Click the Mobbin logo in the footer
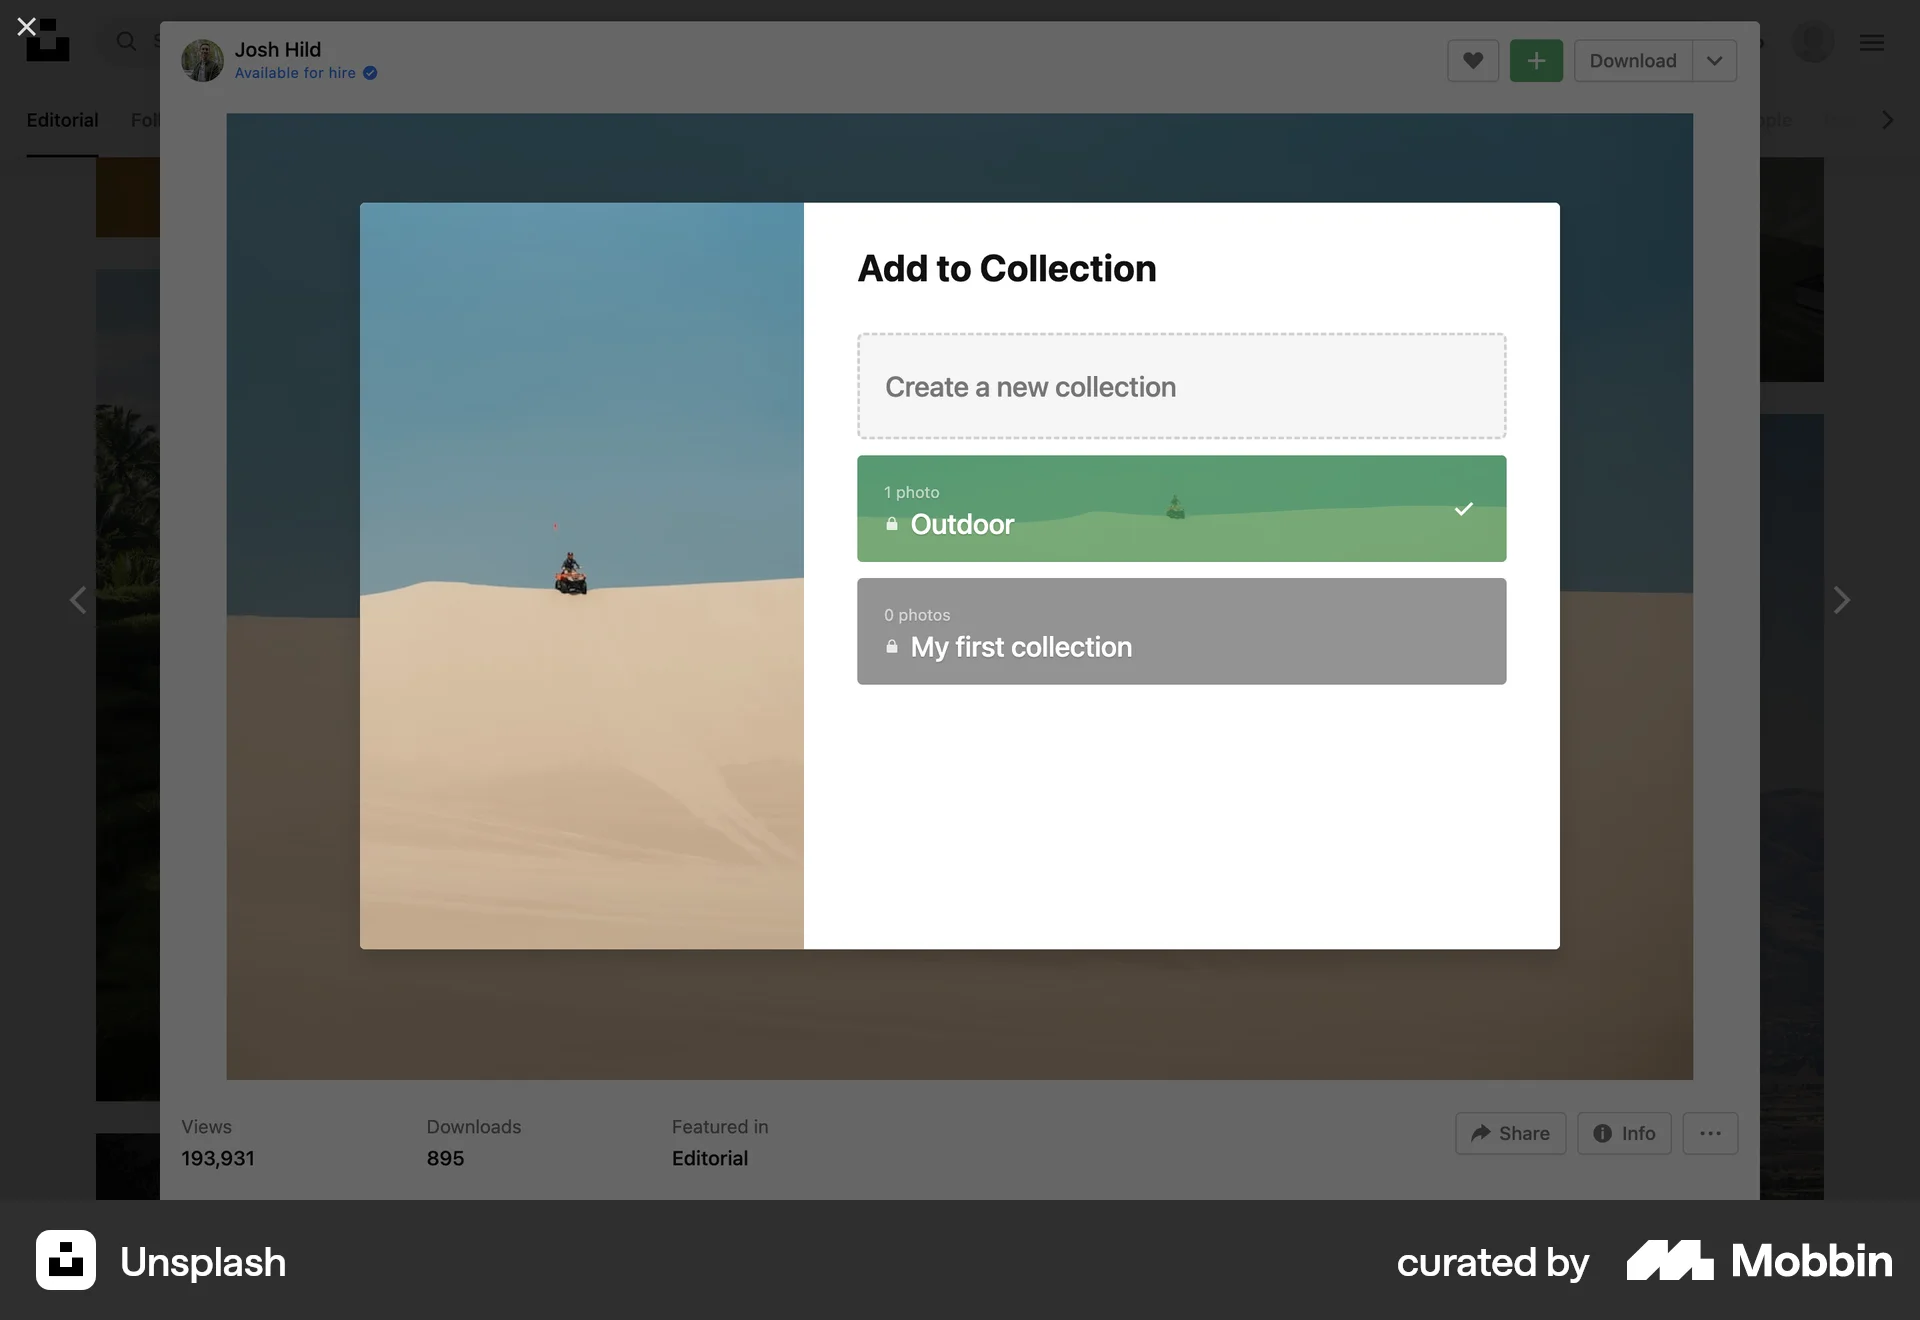The image size is (1920, 1320). 1760,1261
